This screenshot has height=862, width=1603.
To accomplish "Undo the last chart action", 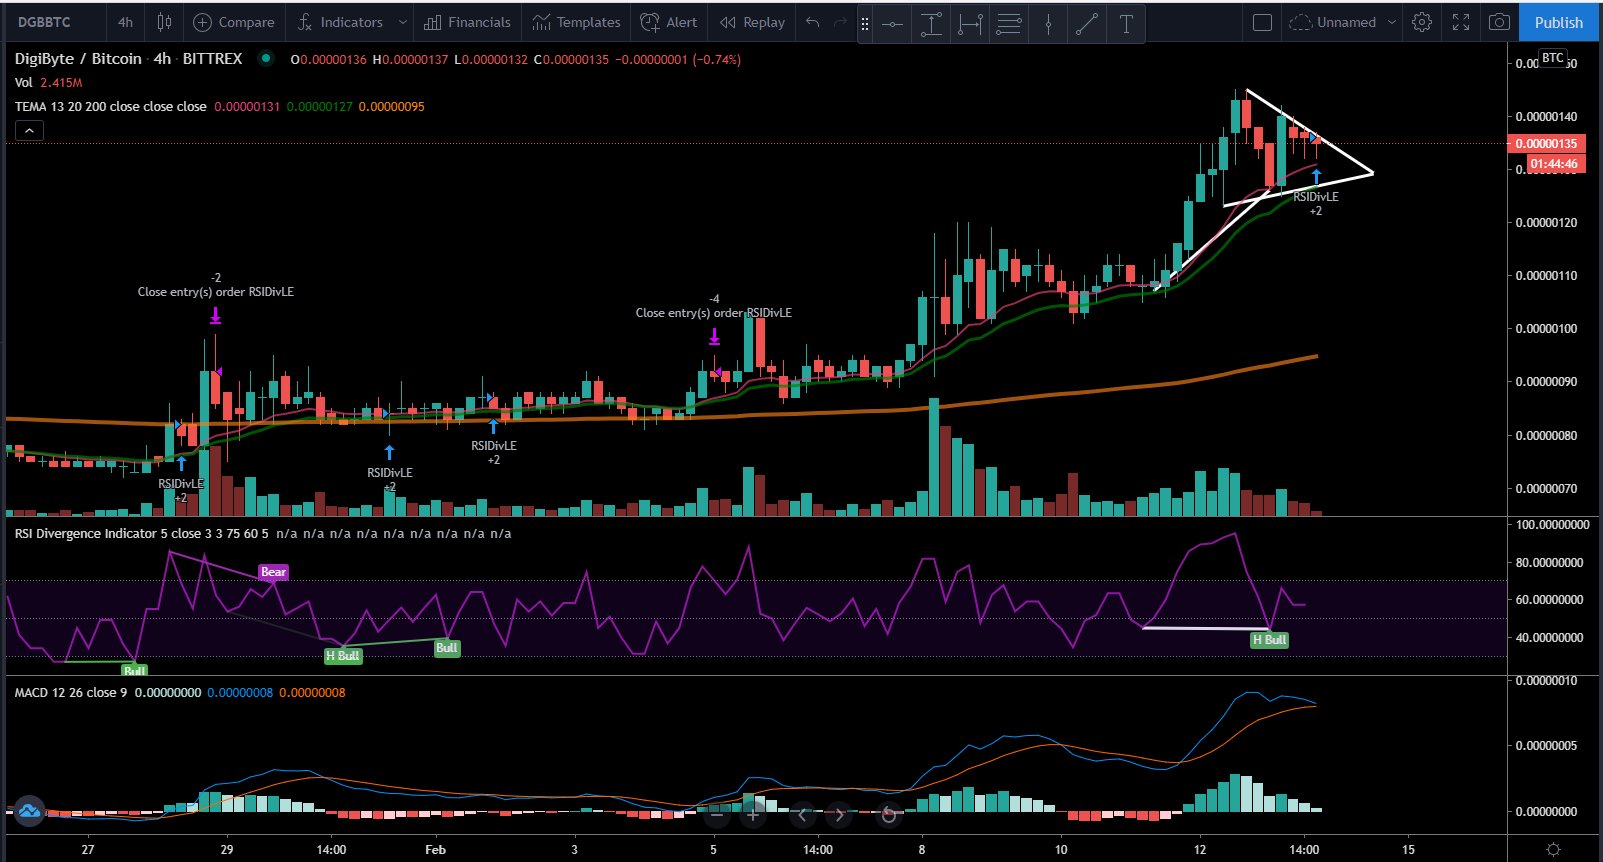I will click(812, 22).
